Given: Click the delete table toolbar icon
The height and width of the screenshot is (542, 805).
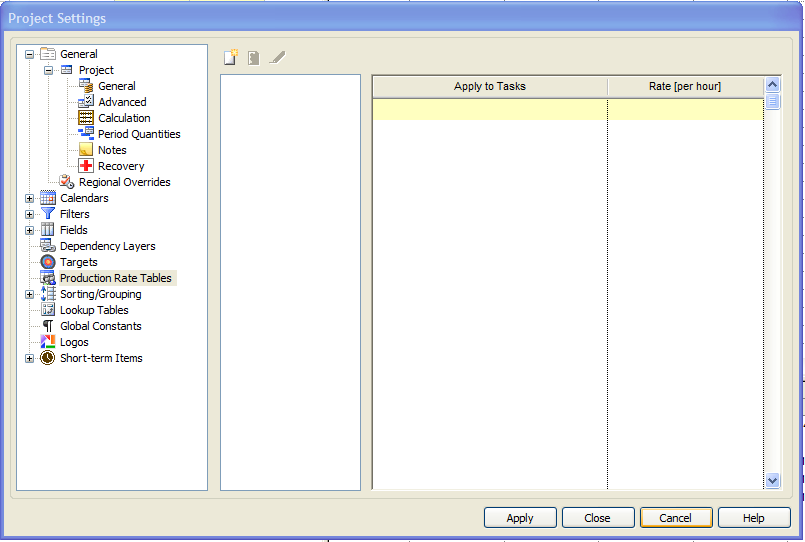Looking at the screenshot, I should pyautogui.click(x=254, y=58).
